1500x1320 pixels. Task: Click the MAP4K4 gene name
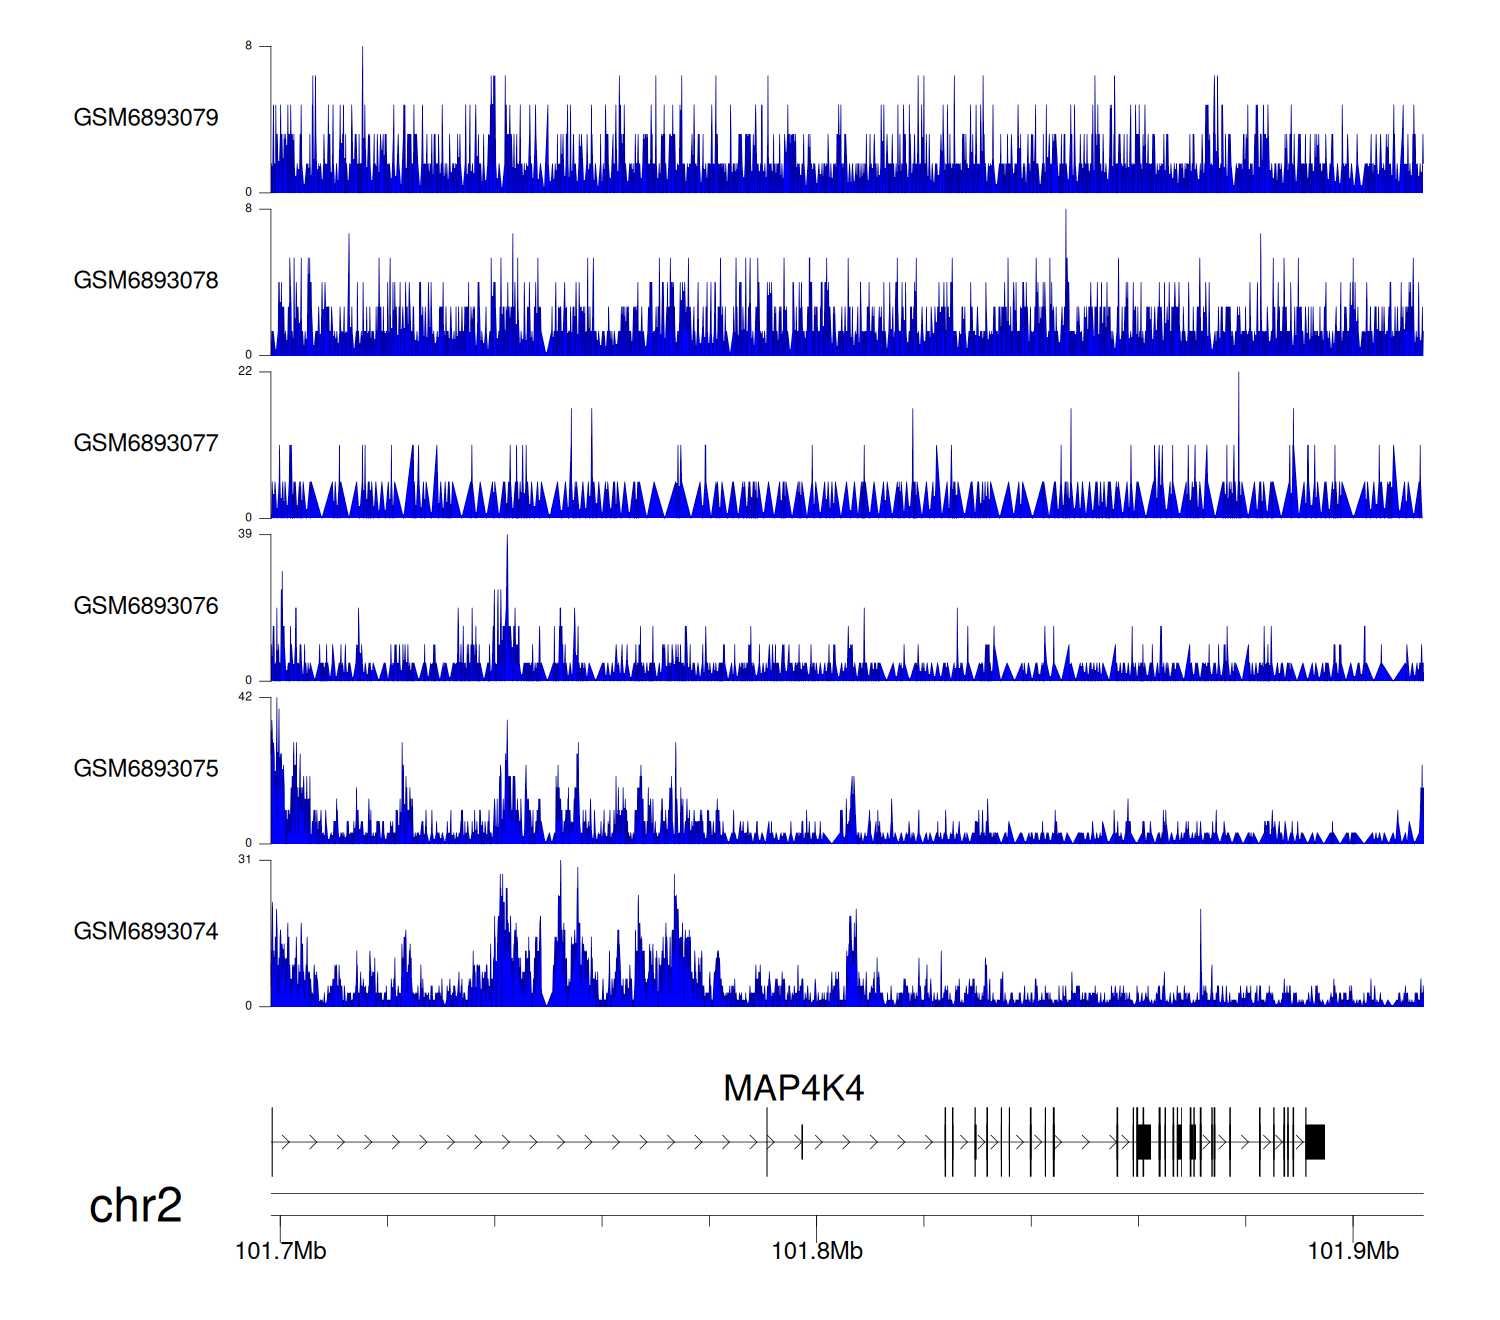[793, 1088]
